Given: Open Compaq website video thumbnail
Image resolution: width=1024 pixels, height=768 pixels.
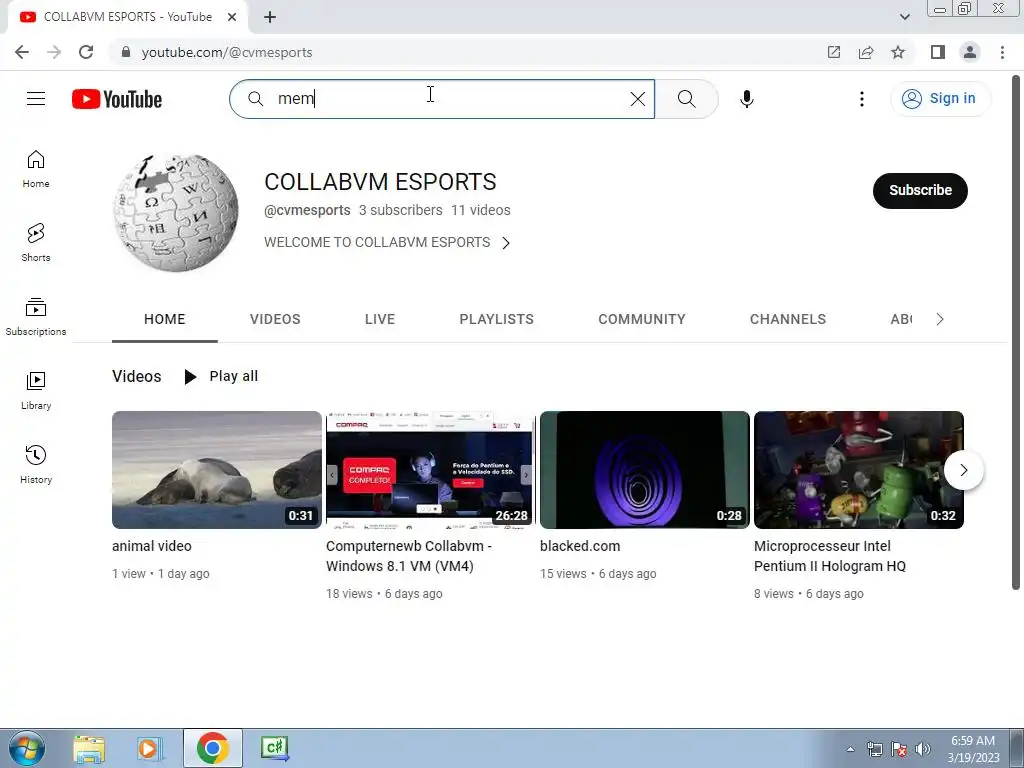Looking at the screenshot, I should click(430, 470).
